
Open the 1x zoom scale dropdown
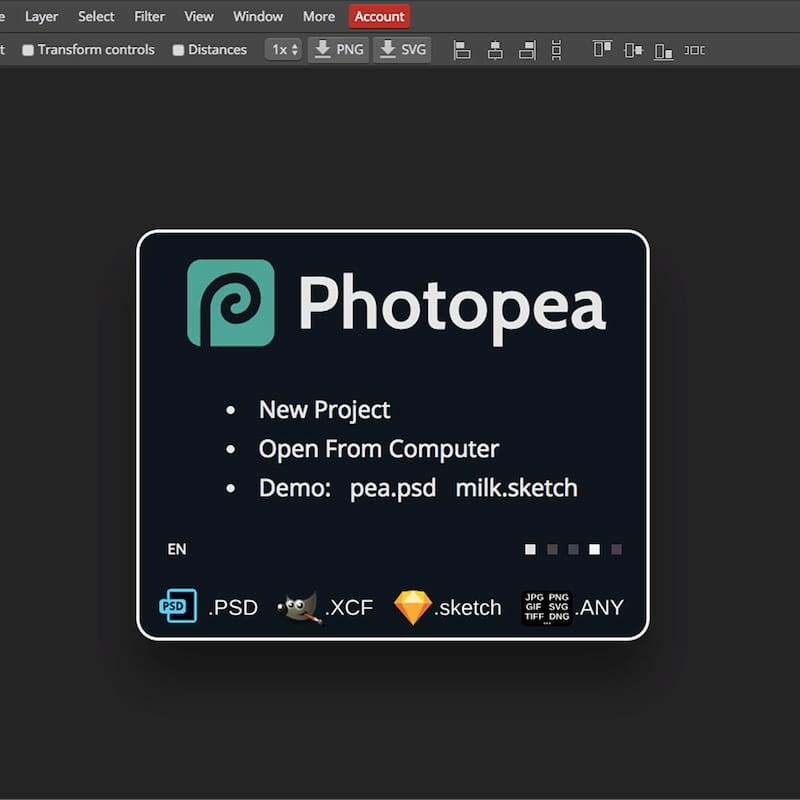pos(281,49)
